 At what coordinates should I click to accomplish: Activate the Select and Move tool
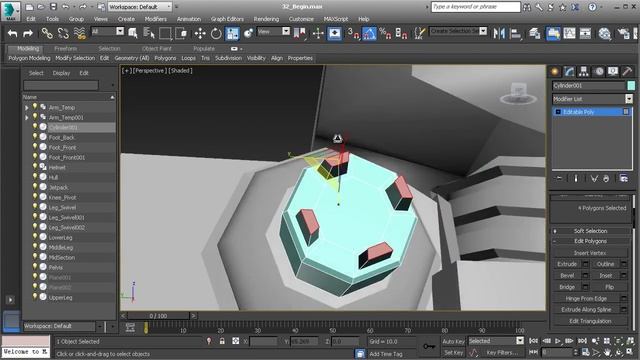[200, 33]
